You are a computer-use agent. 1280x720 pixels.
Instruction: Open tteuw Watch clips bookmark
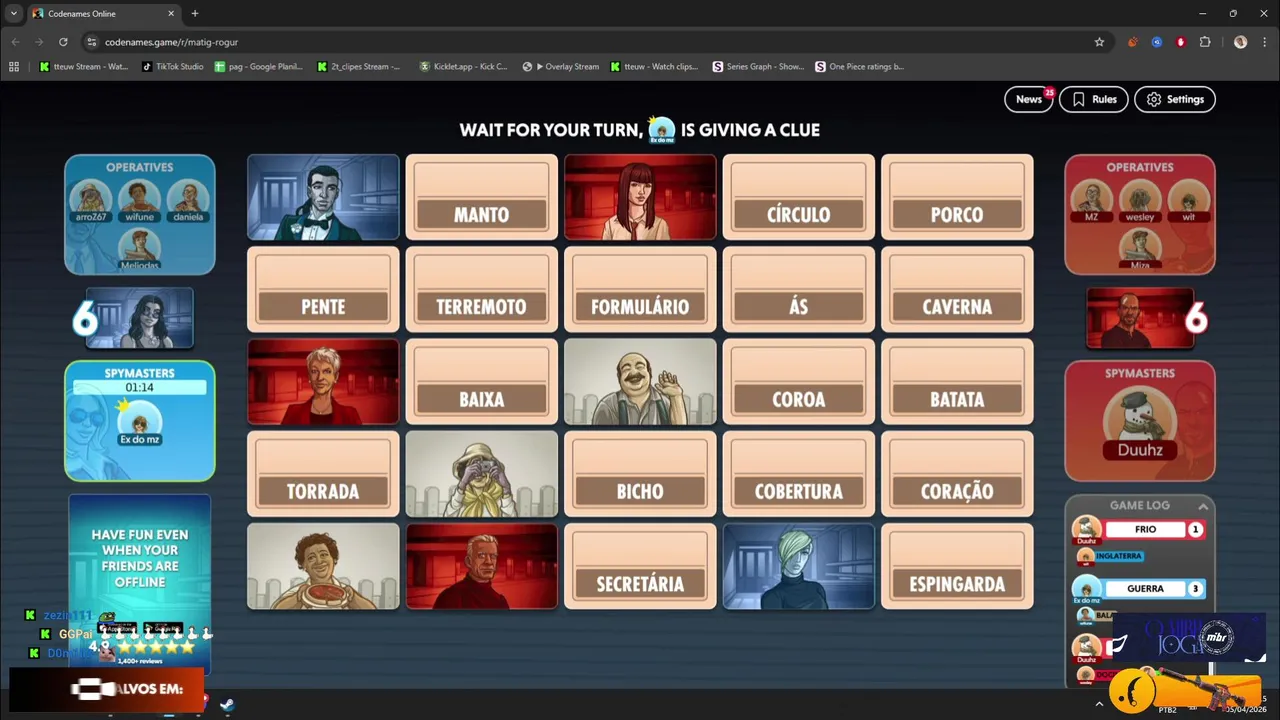tap(655, 67)
